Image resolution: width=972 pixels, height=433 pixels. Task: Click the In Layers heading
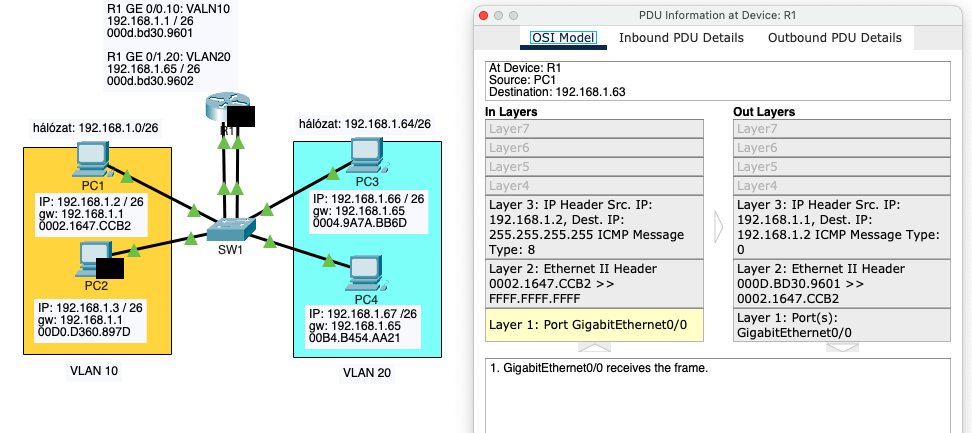click(511, 112)
